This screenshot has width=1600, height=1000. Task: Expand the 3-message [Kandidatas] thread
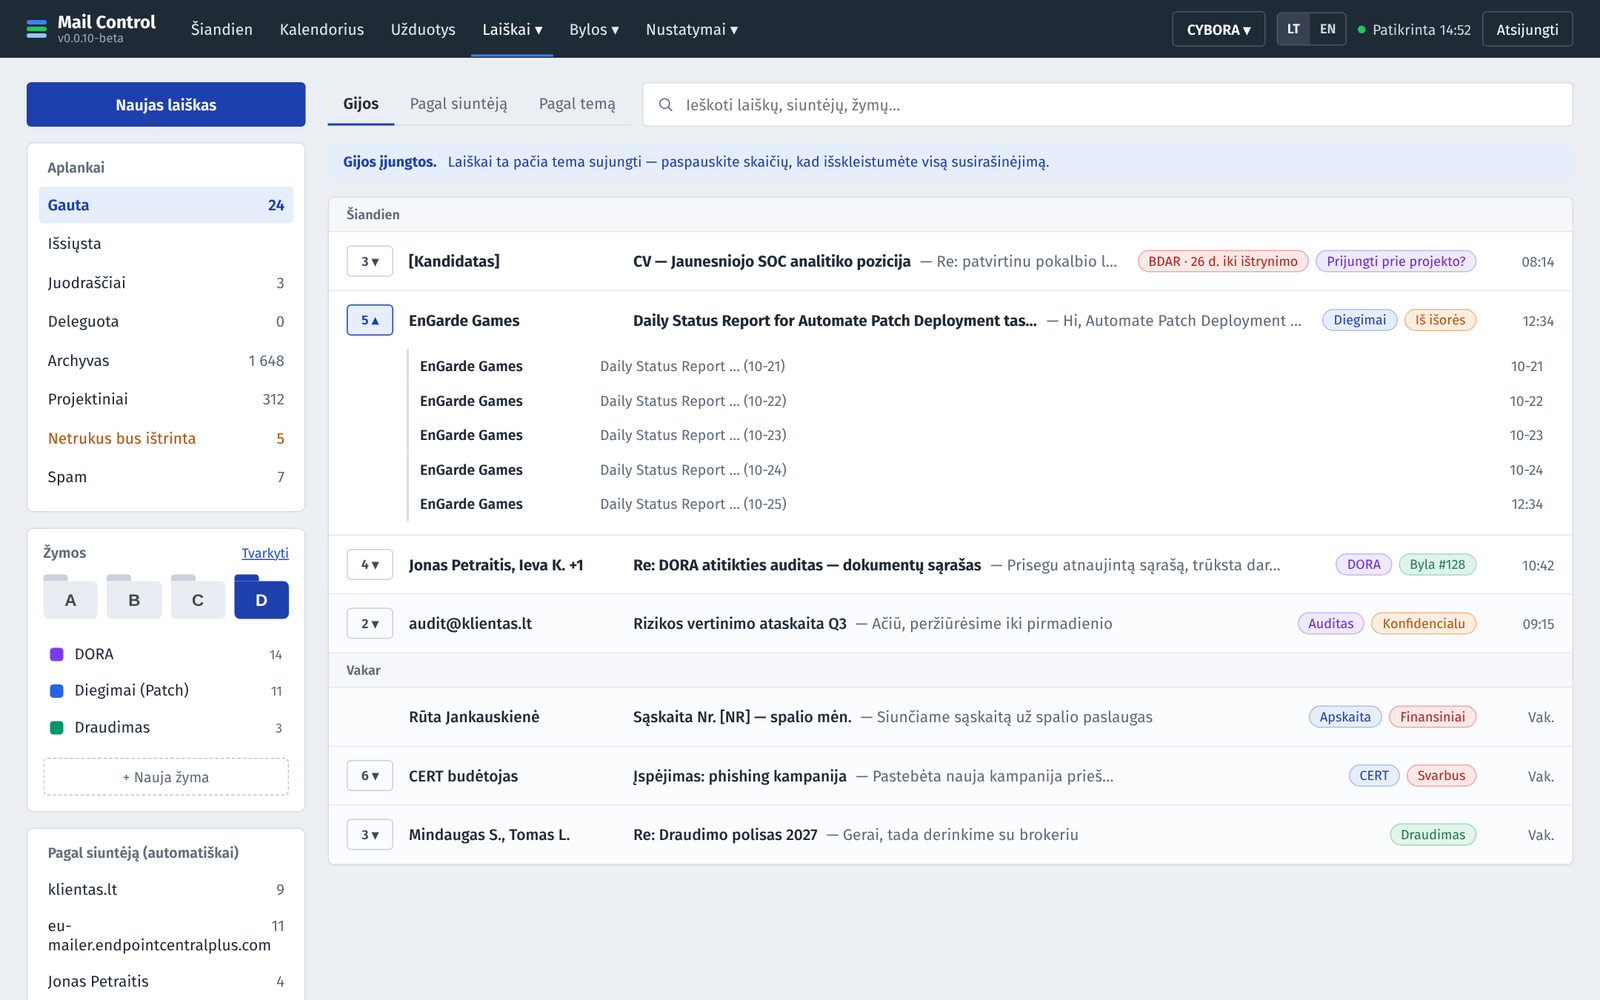pyautogui.click(x=370, y=261)
